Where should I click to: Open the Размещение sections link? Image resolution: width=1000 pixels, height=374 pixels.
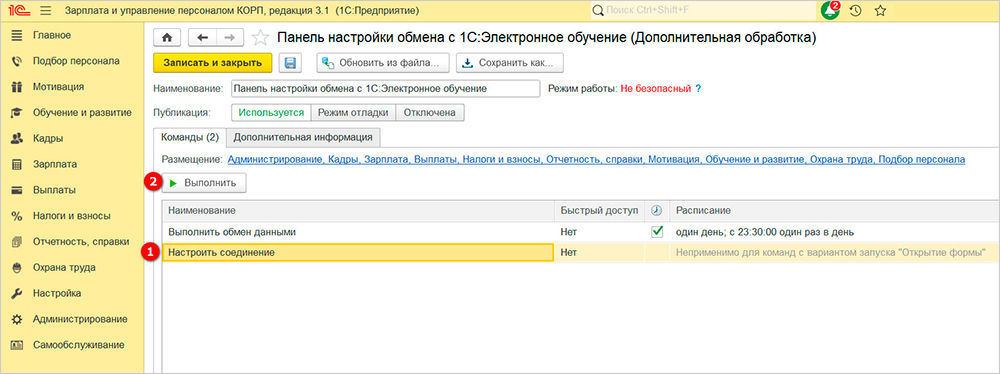[x=596, y=159]
